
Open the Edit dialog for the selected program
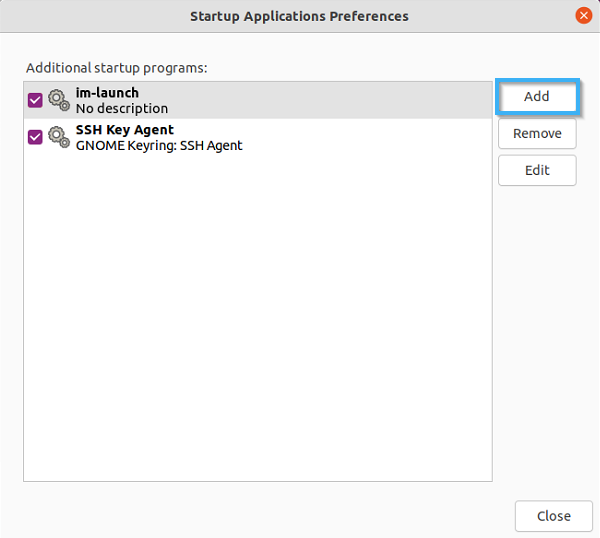coord(537,170)
